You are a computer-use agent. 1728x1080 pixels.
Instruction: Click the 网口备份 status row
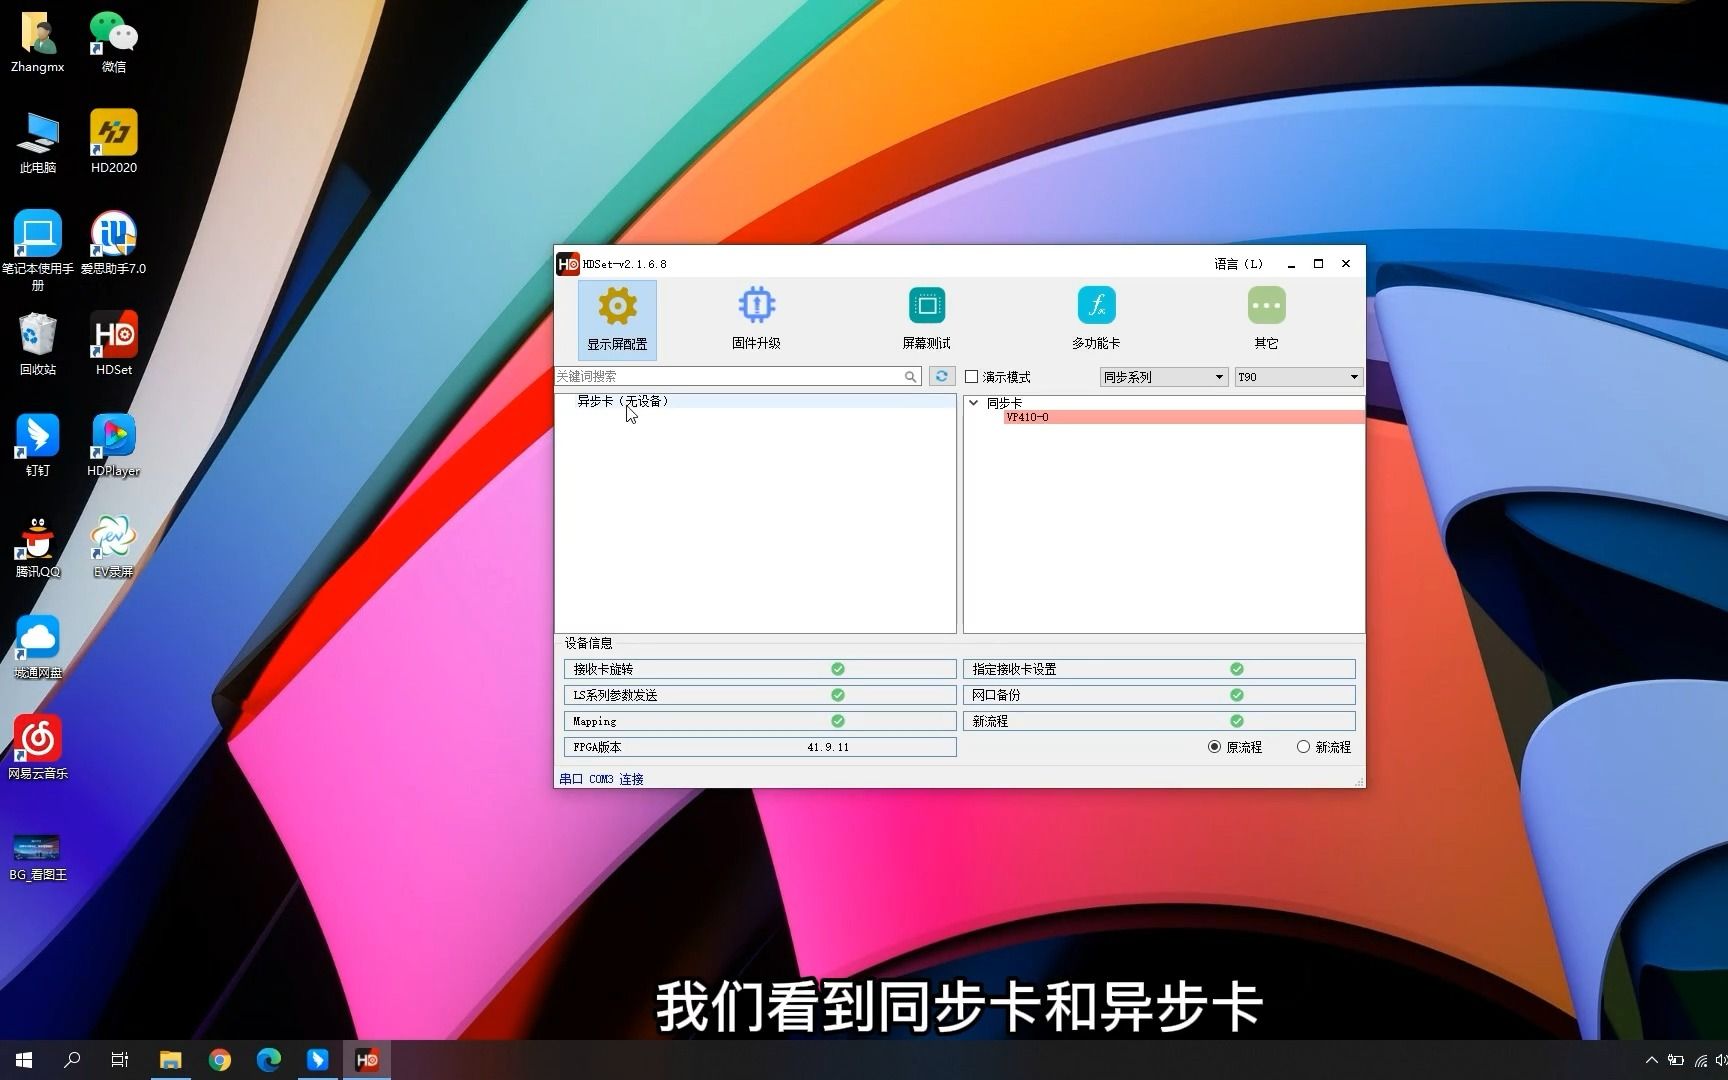pos(1159,695)
